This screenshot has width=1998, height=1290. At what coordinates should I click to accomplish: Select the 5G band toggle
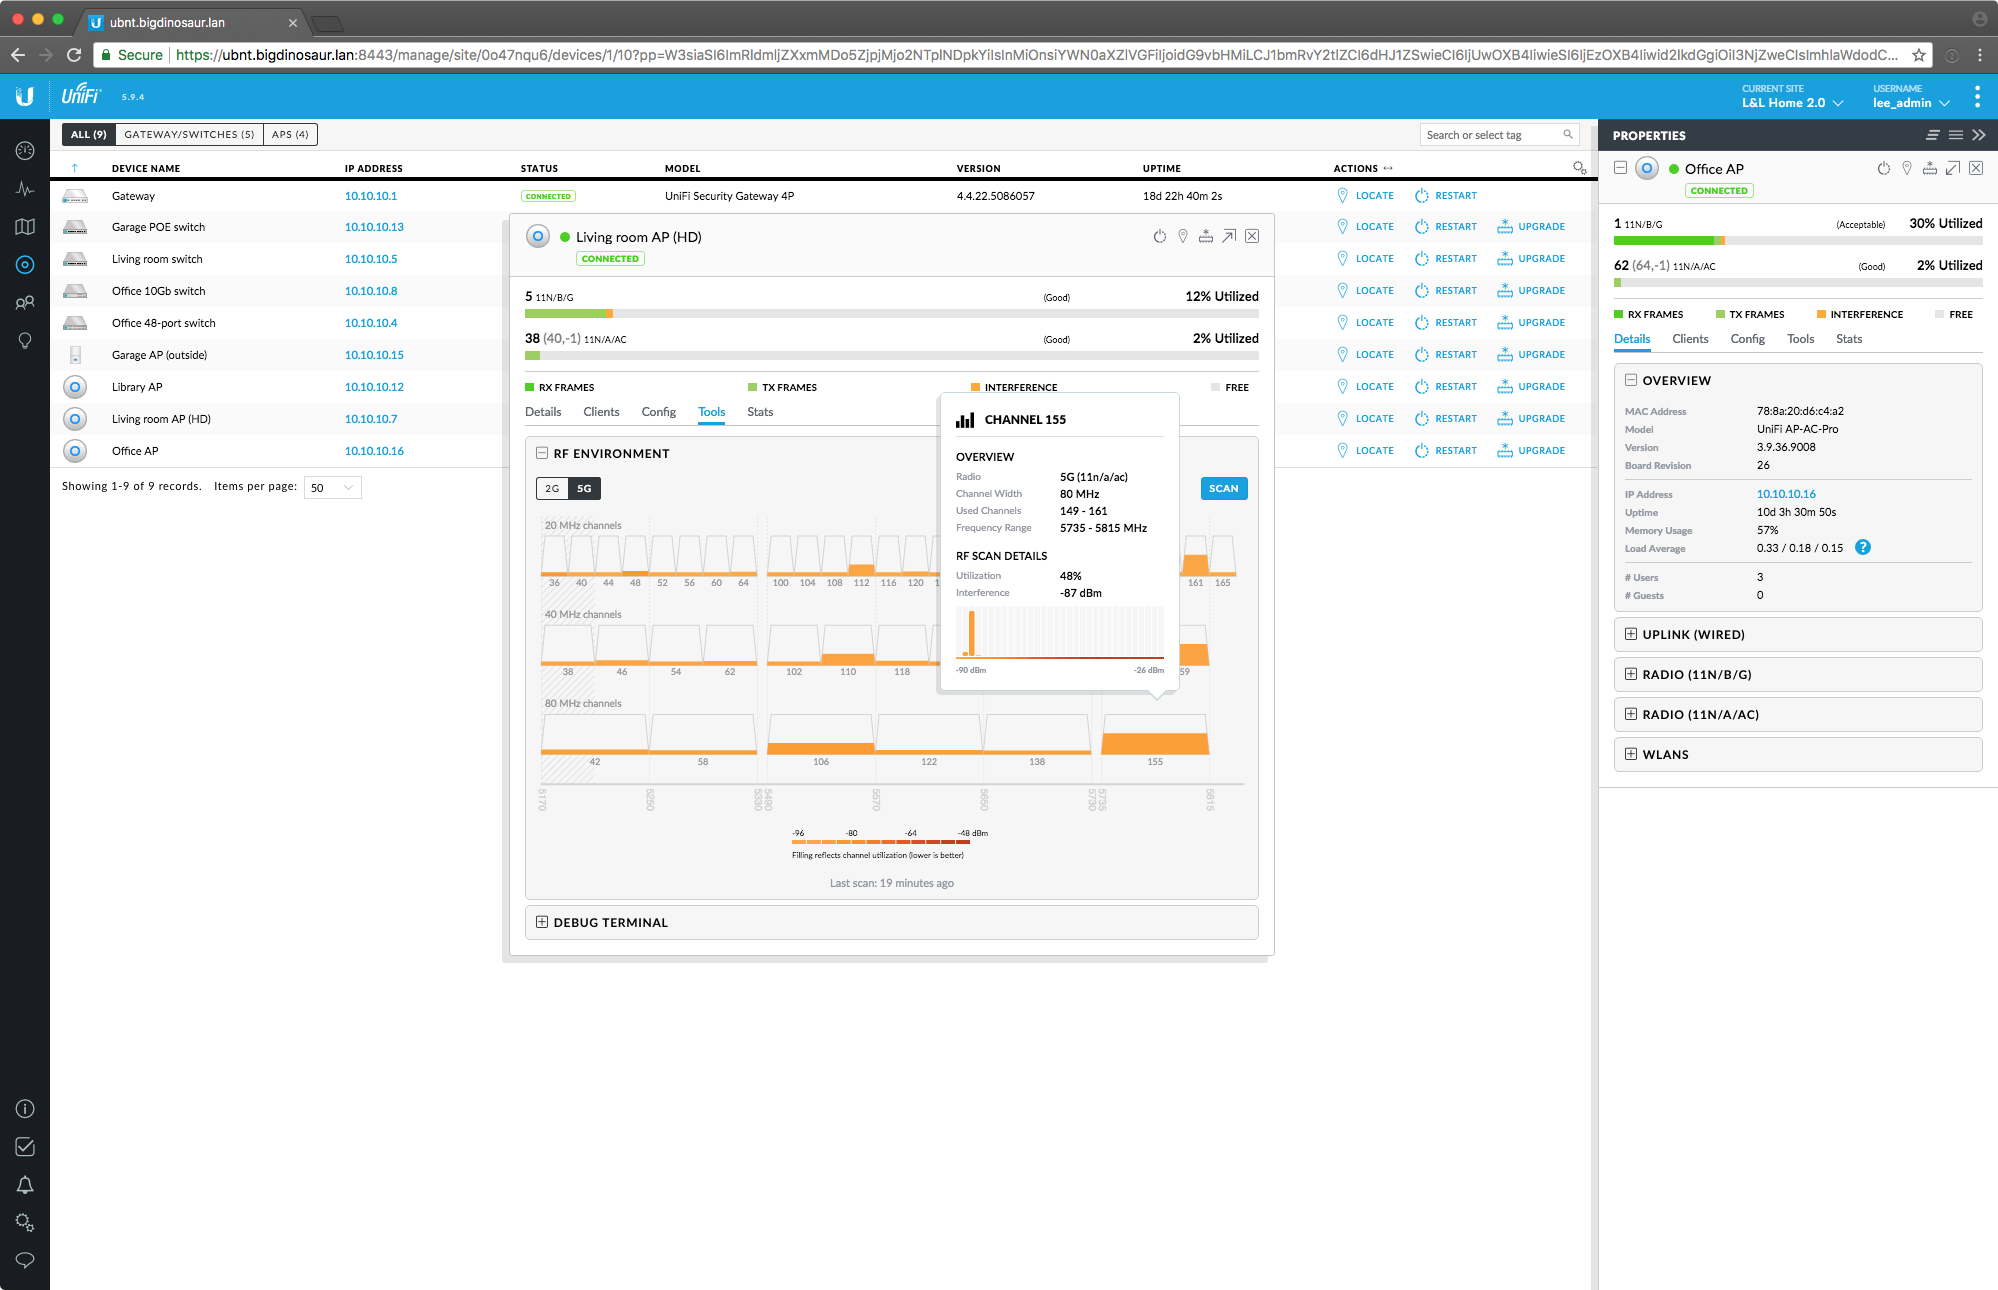click(x=584, y=488)
